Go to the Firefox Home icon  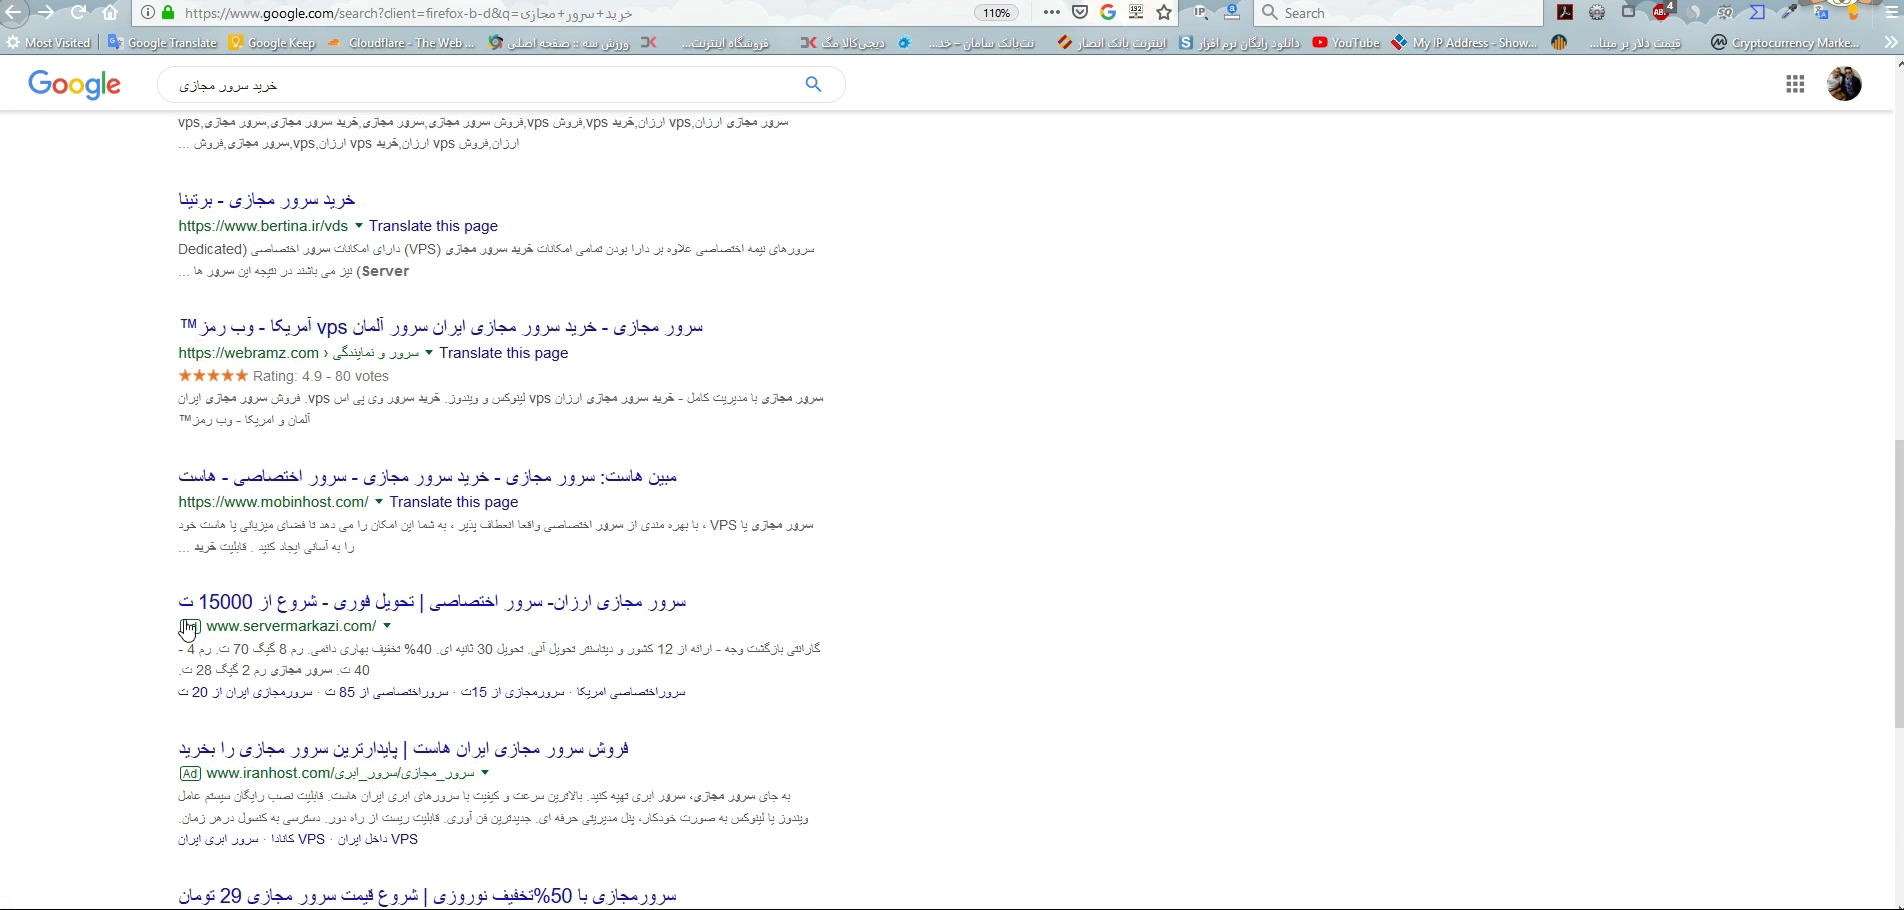[110, 13]
